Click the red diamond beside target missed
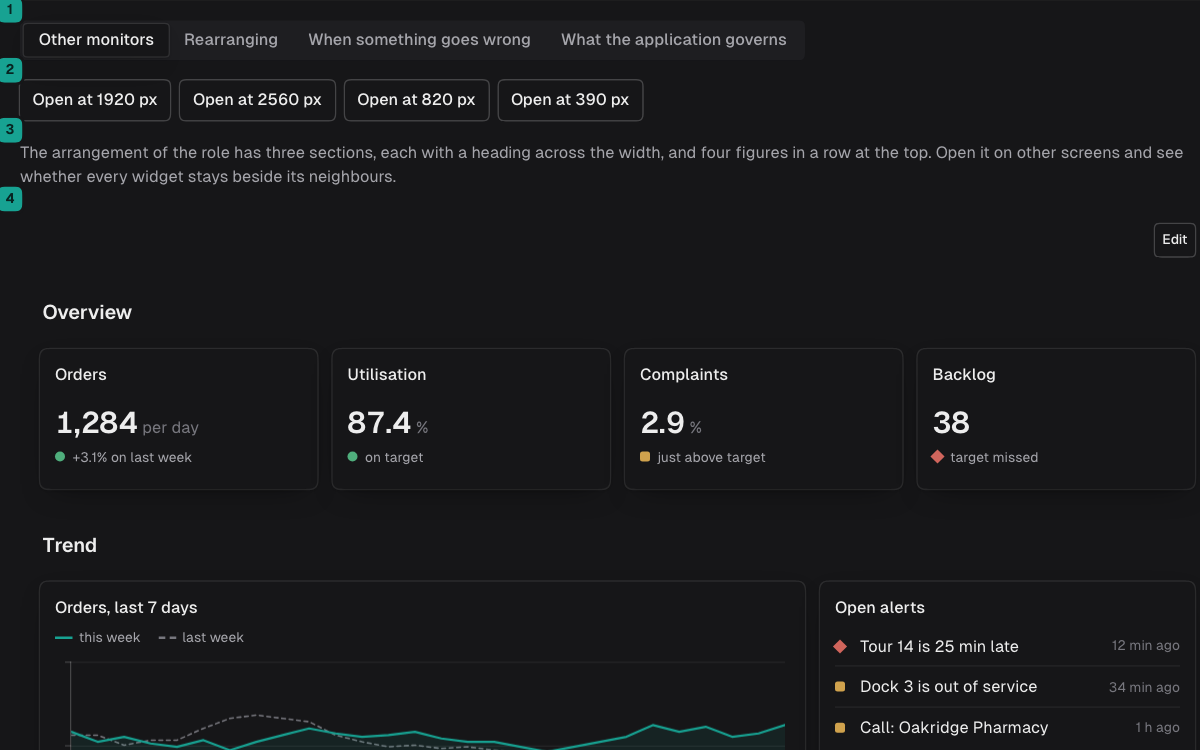 [937, 457]
